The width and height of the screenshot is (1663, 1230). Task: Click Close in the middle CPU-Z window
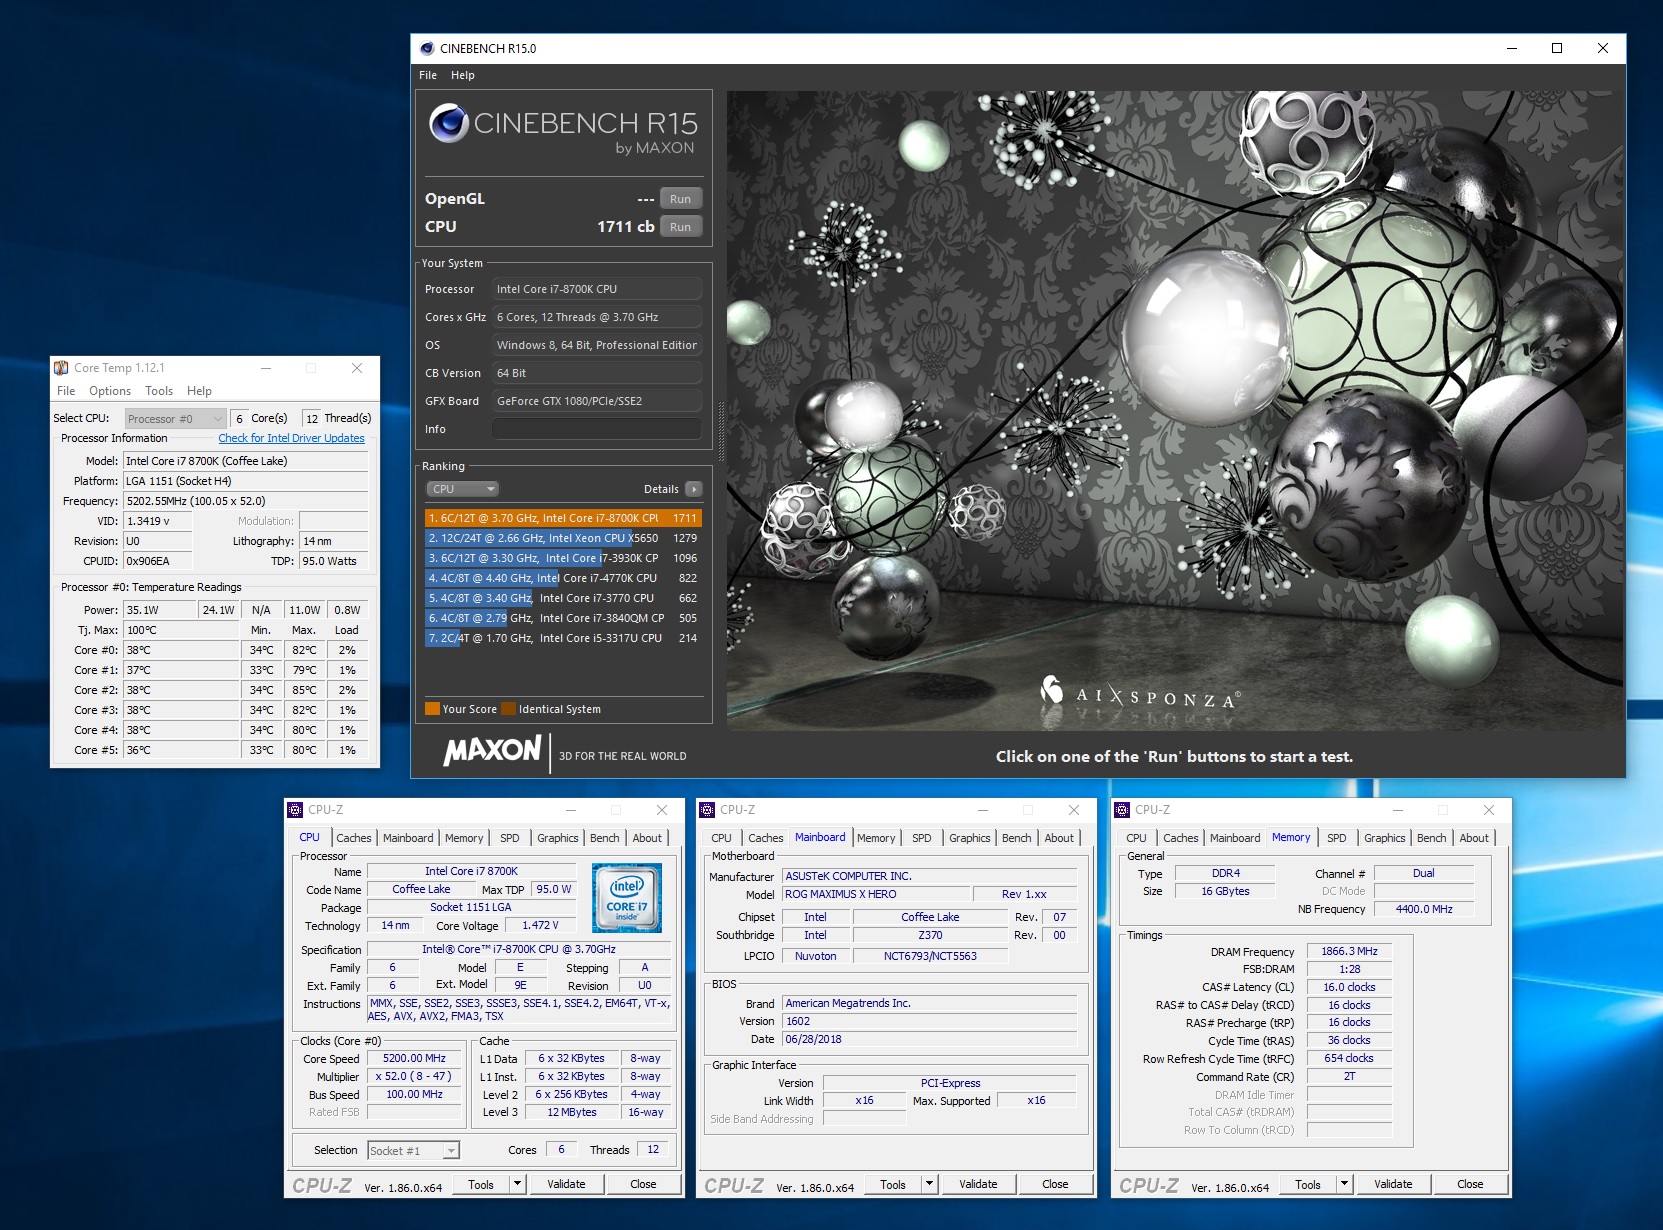coord(1055,1184)
